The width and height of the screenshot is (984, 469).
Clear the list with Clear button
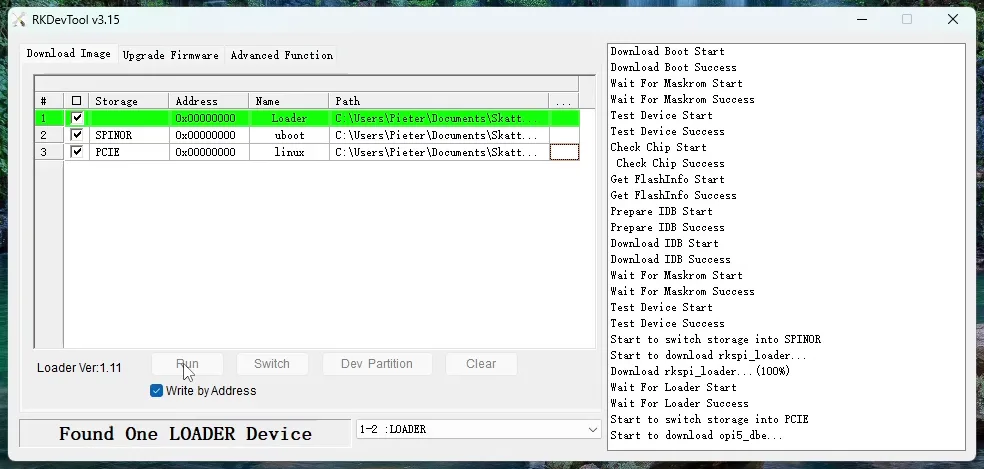(481, 364)
